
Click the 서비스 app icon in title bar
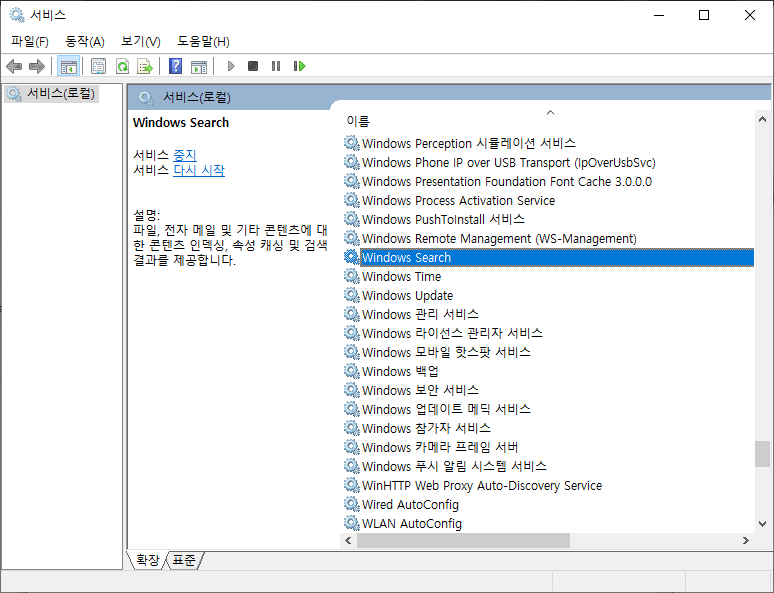tap(17, 15)
